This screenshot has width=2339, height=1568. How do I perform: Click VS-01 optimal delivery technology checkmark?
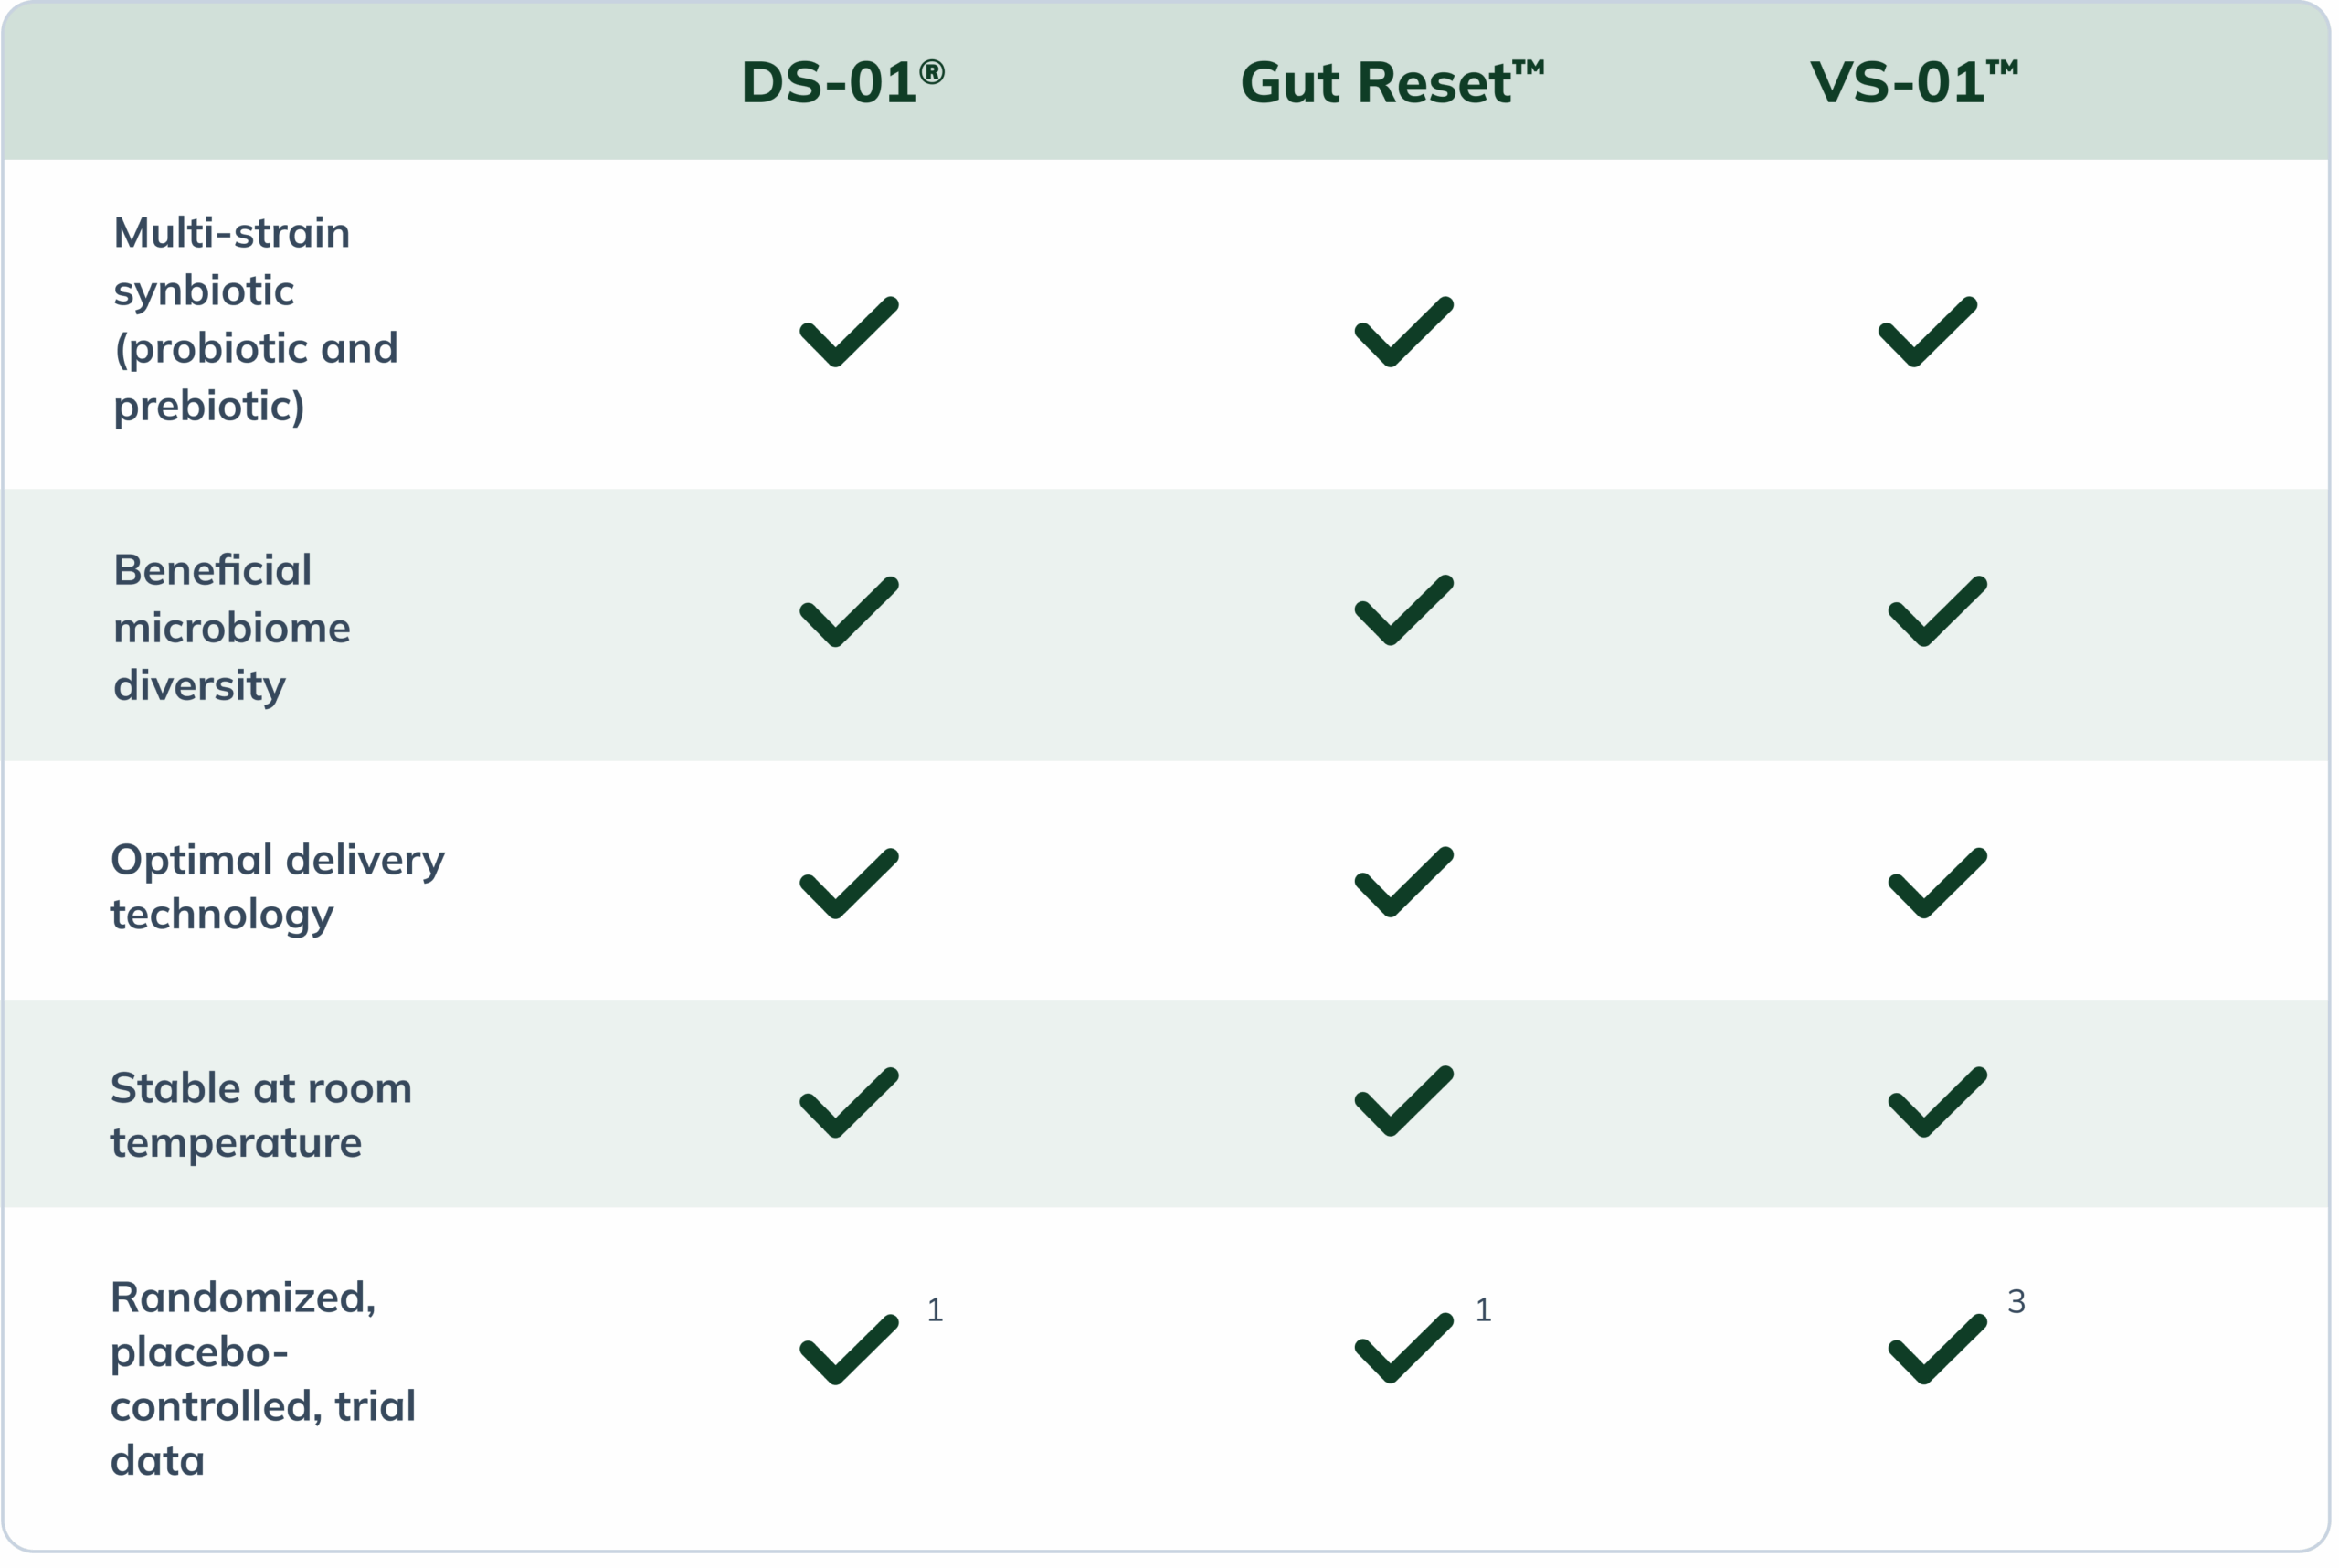pyautogui.click(x=1936, y=883)
